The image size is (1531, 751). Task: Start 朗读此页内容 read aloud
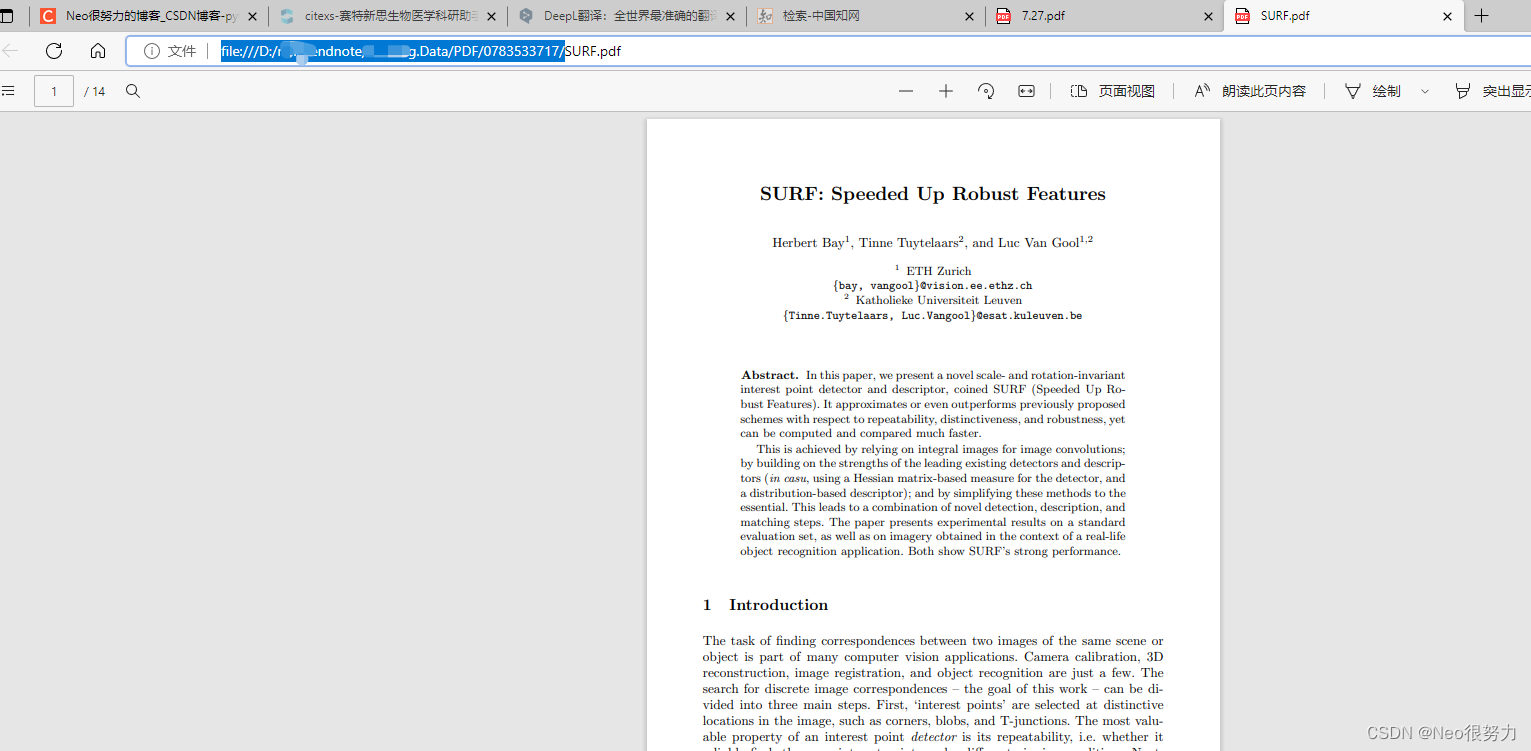1250,91
